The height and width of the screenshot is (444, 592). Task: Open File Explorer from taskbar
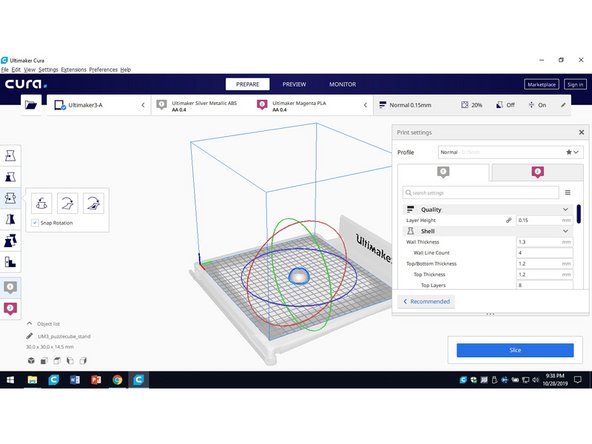pos(32,380)
